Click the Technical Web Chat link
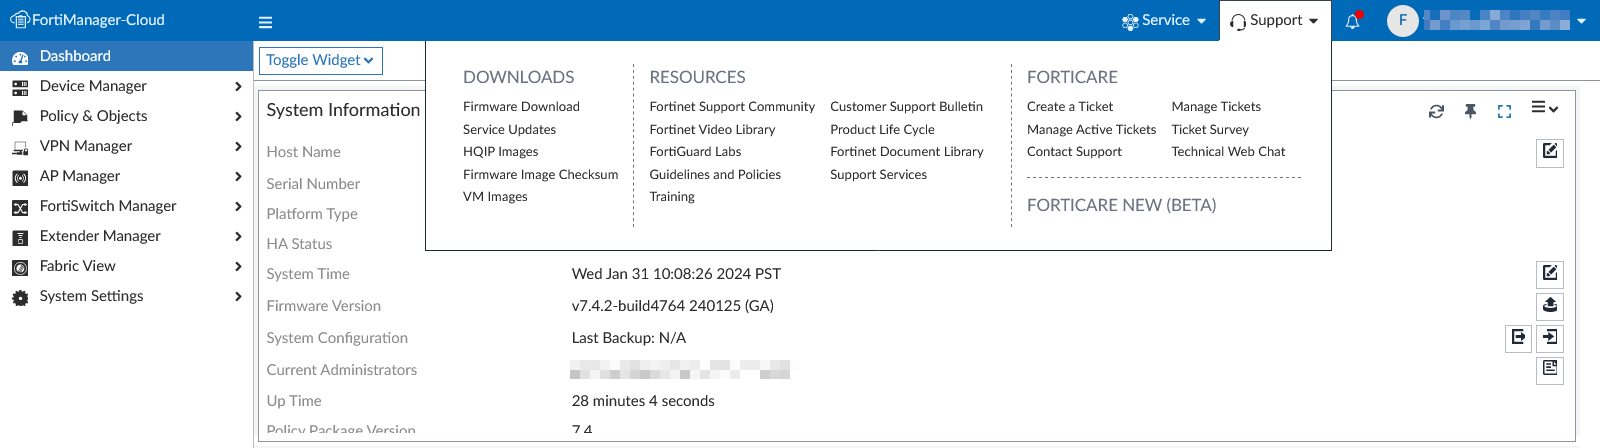The height and width of the screenshot is (448, 1600). pyautogui.click(x=1228, y=152)
